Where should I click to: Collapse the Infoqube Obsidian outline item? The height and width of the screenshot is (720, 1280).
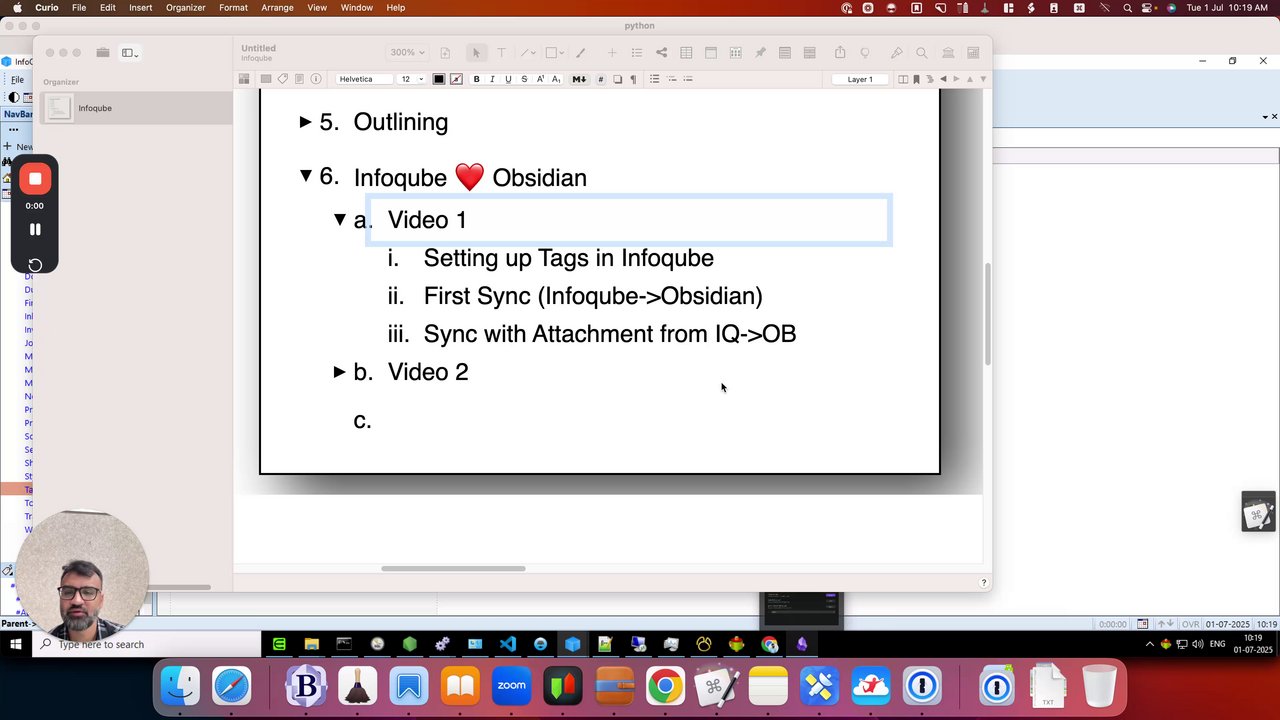[306, 176]
